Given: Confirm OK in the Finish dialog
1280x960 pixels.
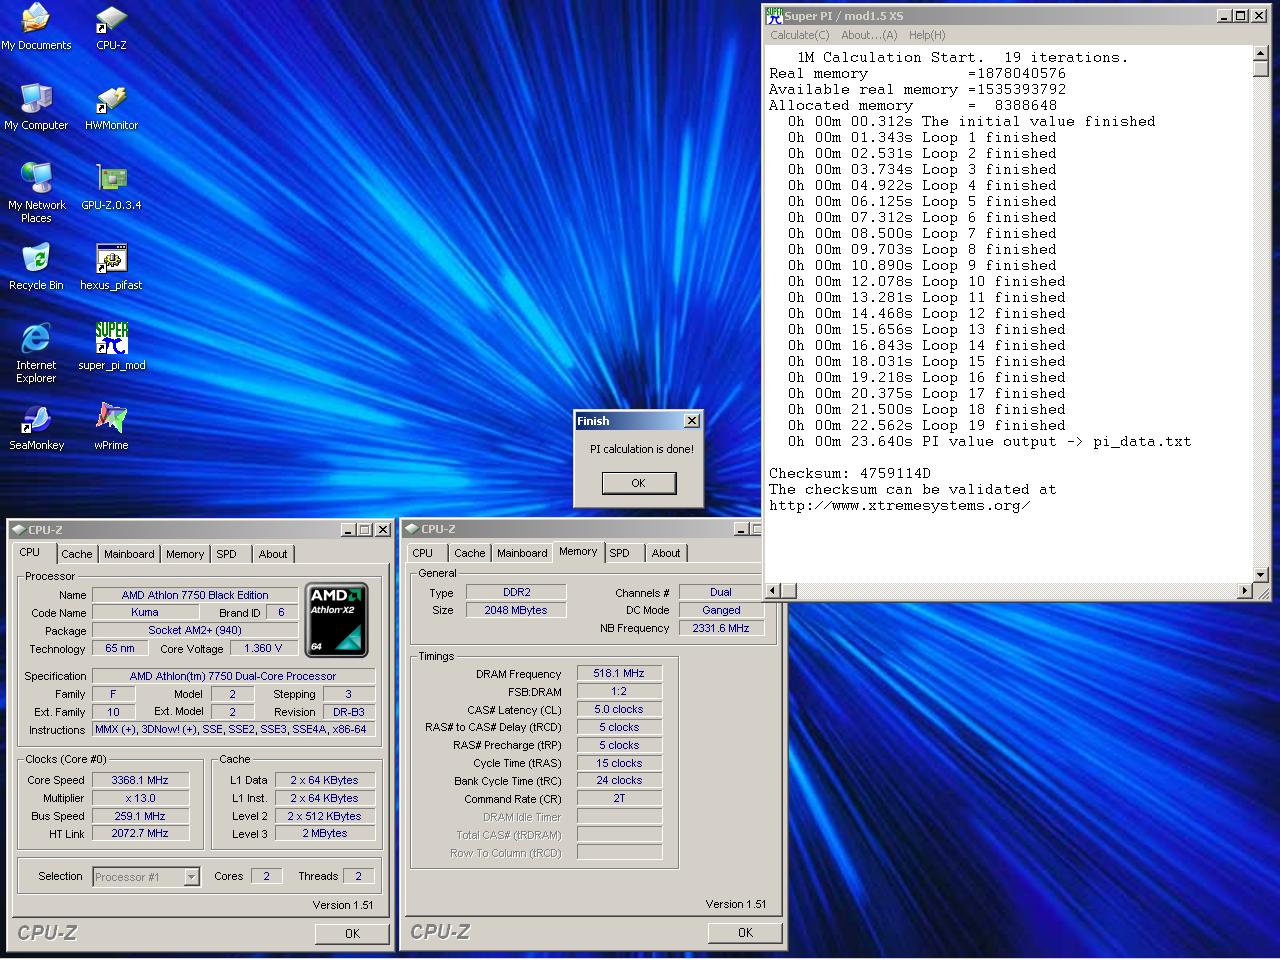Looking at the screenshot, I should tap(638, 483).
